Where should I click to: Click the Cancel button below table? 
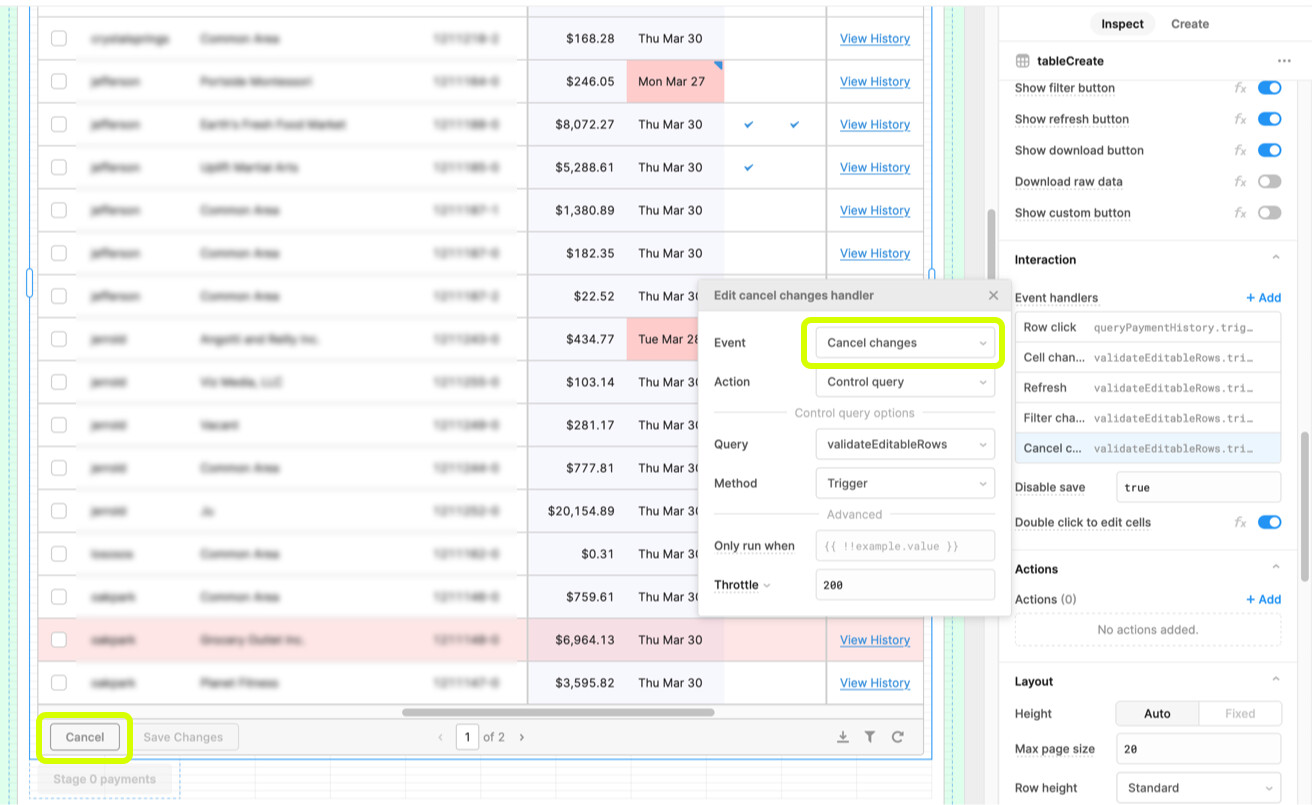pos(85,737)
